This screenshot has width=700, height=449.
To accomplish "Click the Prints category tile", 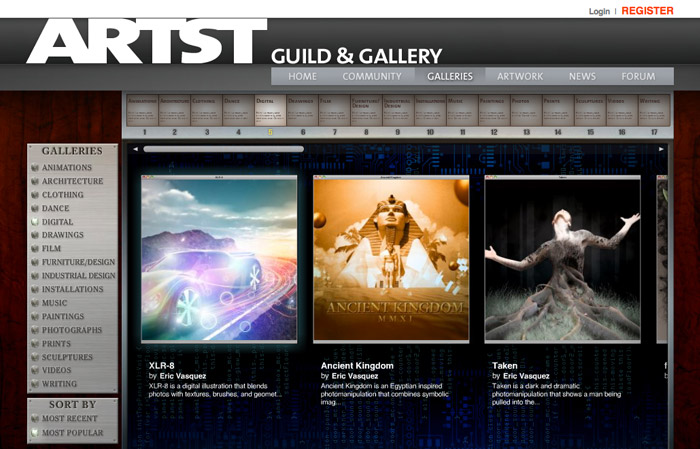I will [x=558, y=110].
